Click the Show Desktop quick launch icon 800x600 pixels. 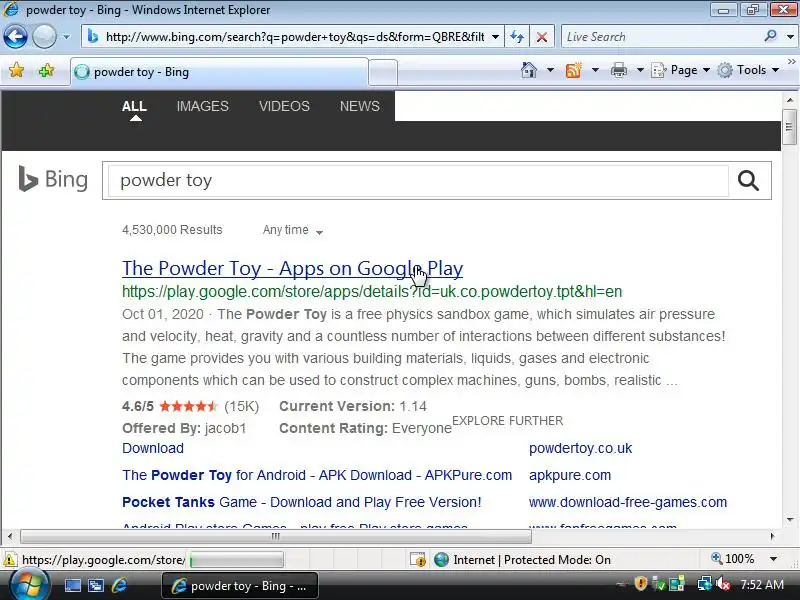click(72, 586)
